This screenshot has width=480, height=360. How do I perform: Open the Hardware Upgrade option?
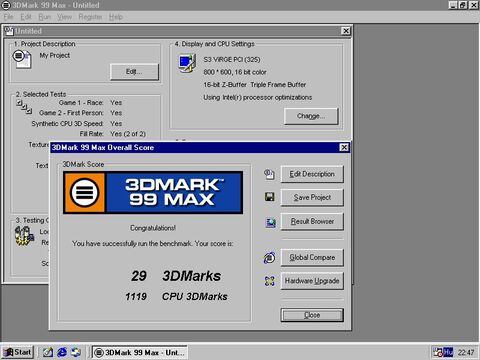[x=312, y=281]
